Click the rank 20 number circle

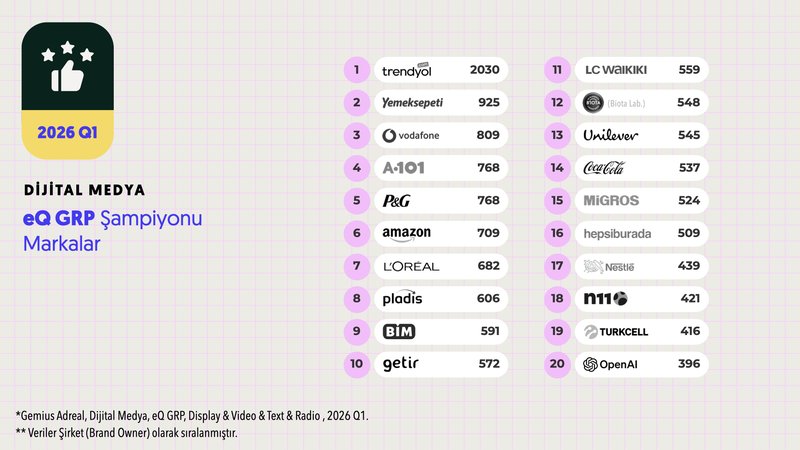pos(556,364)
